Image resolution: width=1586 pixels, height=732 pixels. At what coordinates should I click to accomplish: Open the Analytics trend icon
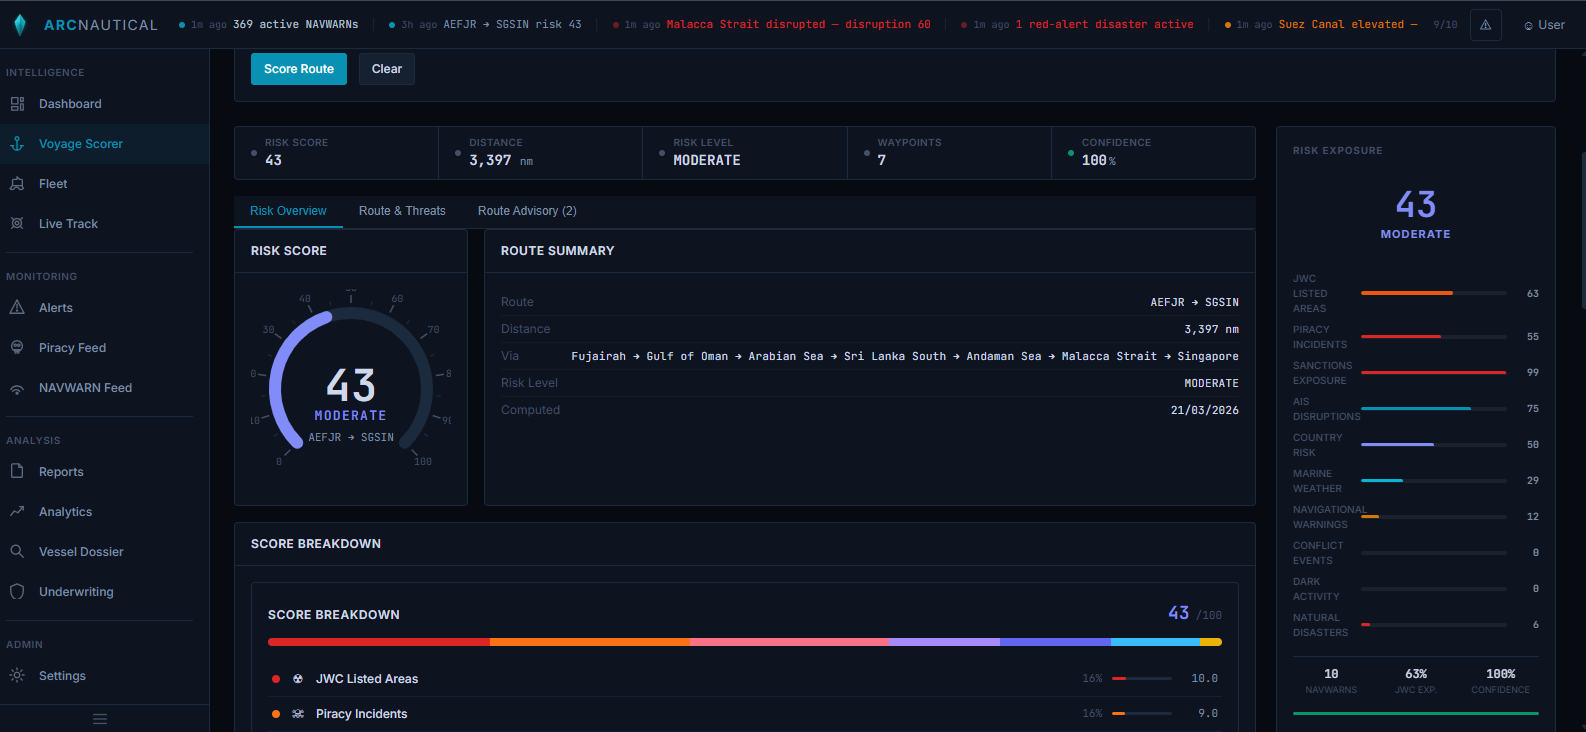(x=17, y=512)
